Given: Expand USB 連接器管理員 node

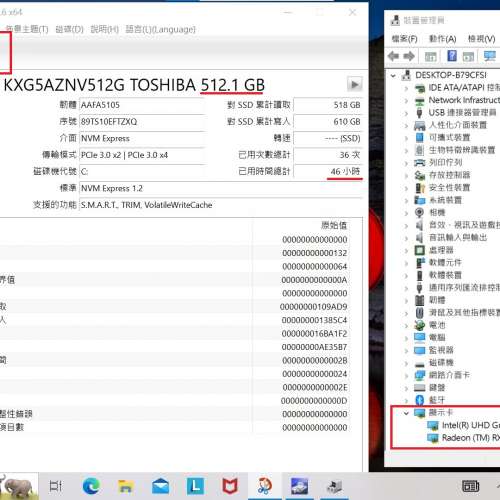Looking at the screenshot, I should 406,113.
